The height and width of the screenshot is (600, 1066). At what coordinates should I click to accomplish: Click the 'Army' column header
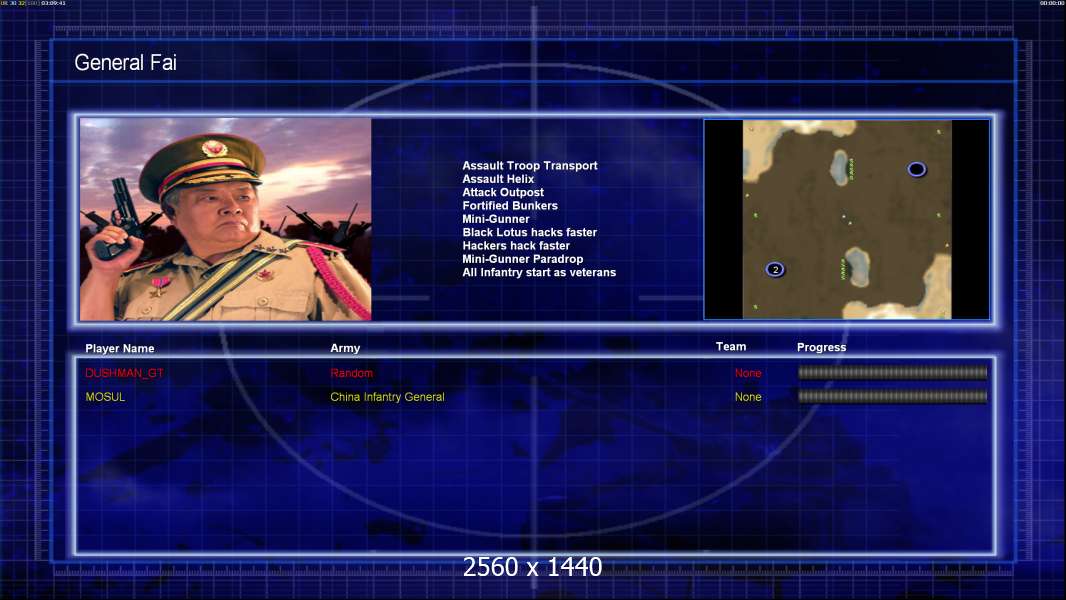click(x=345, y=348)
